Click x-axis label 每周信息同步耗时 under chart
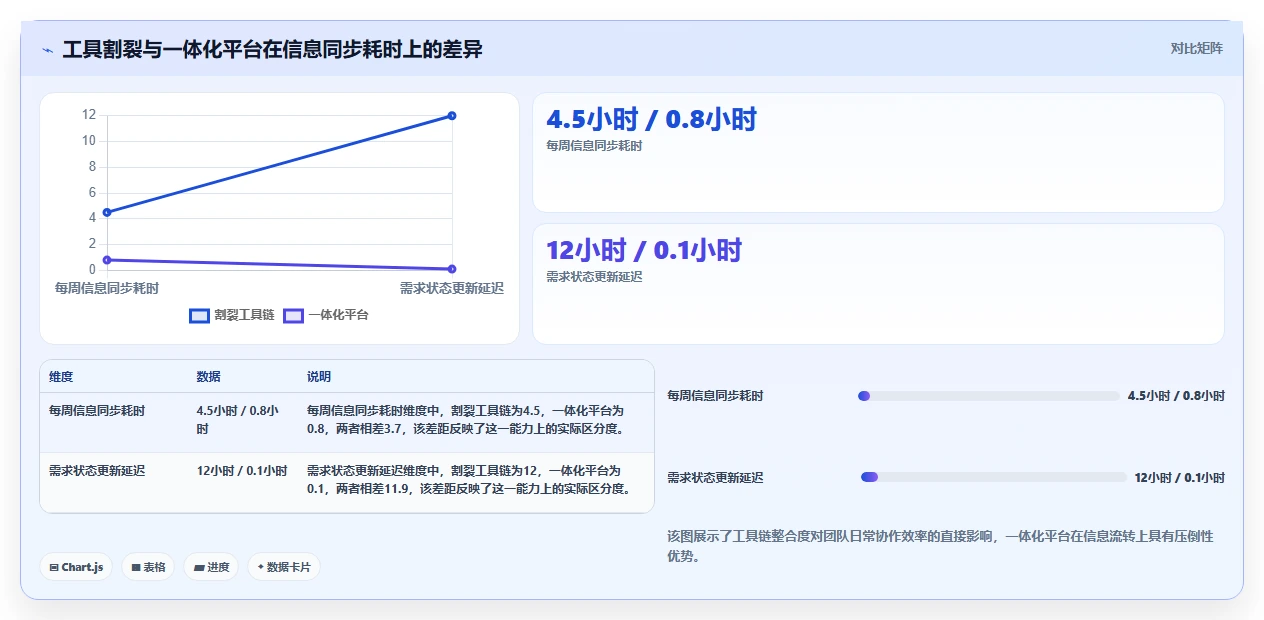The height and width of the screenshot is (620, 1264). pyautogui.click(x=106, y=288)
